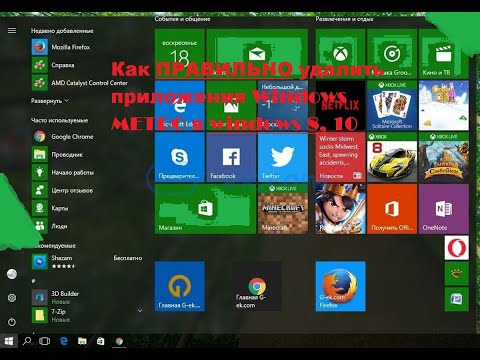Open the user account avatar

click(x=12, y=274)
